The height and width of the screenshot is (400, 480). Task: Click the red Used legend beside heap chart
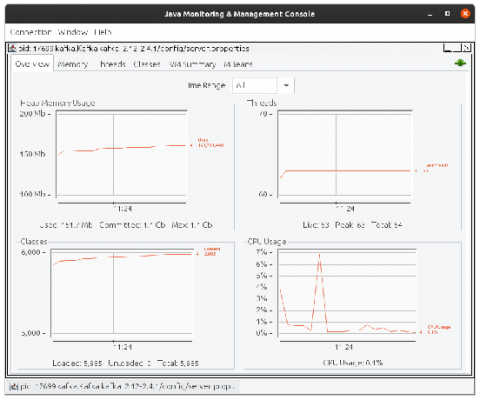point(210,143)
